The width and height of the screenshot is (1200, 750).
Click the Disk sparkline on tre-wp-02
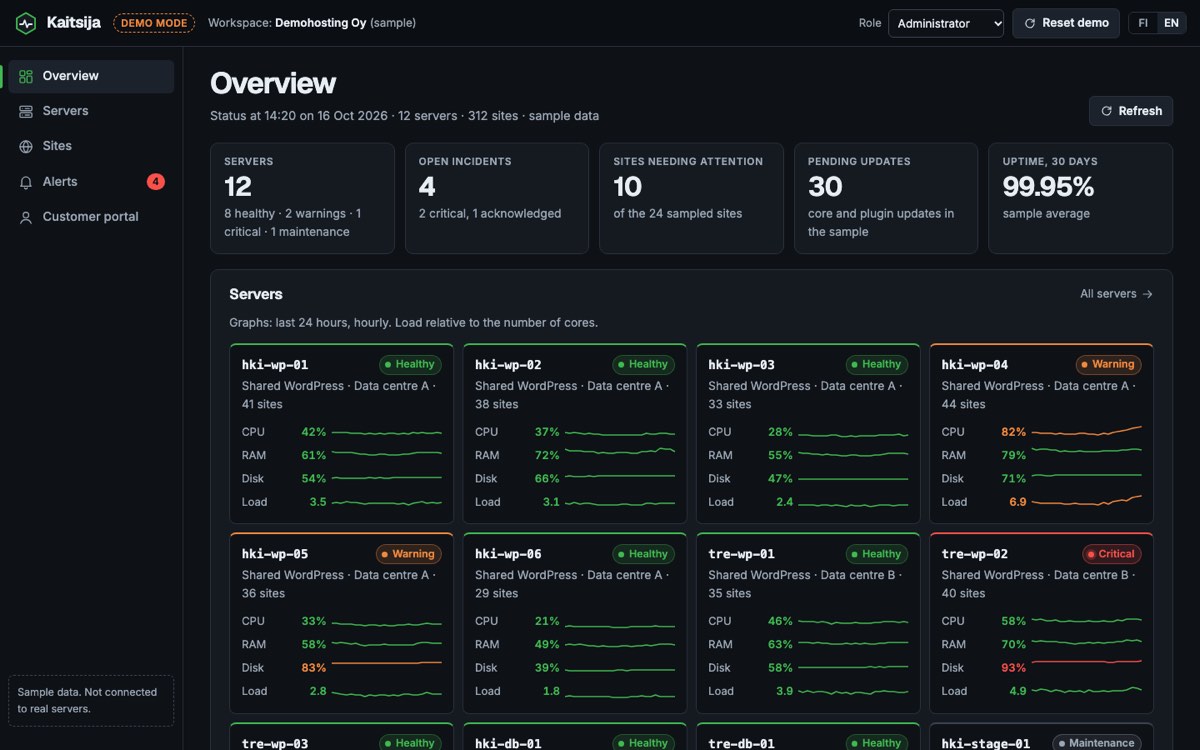tap(1086, 662)
